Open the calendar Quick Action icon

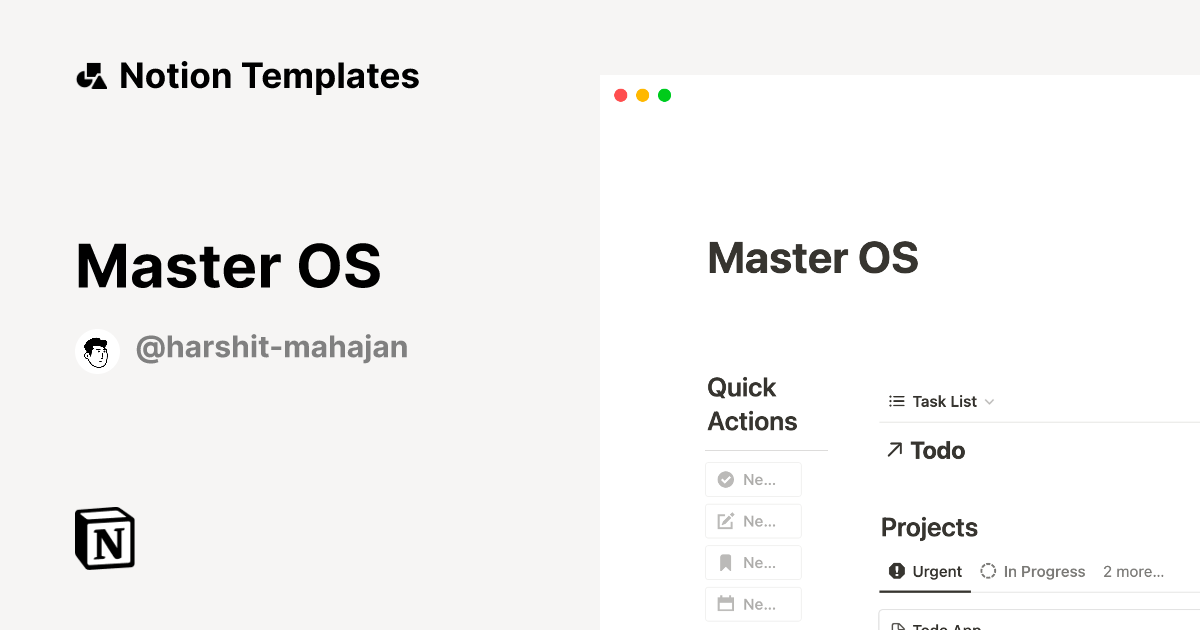click(x=726, y=604)
